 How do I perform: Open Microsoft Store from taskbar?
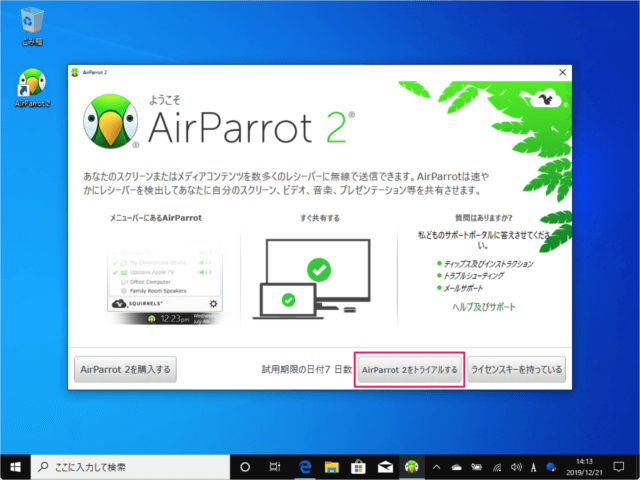(x=358, y=467)
